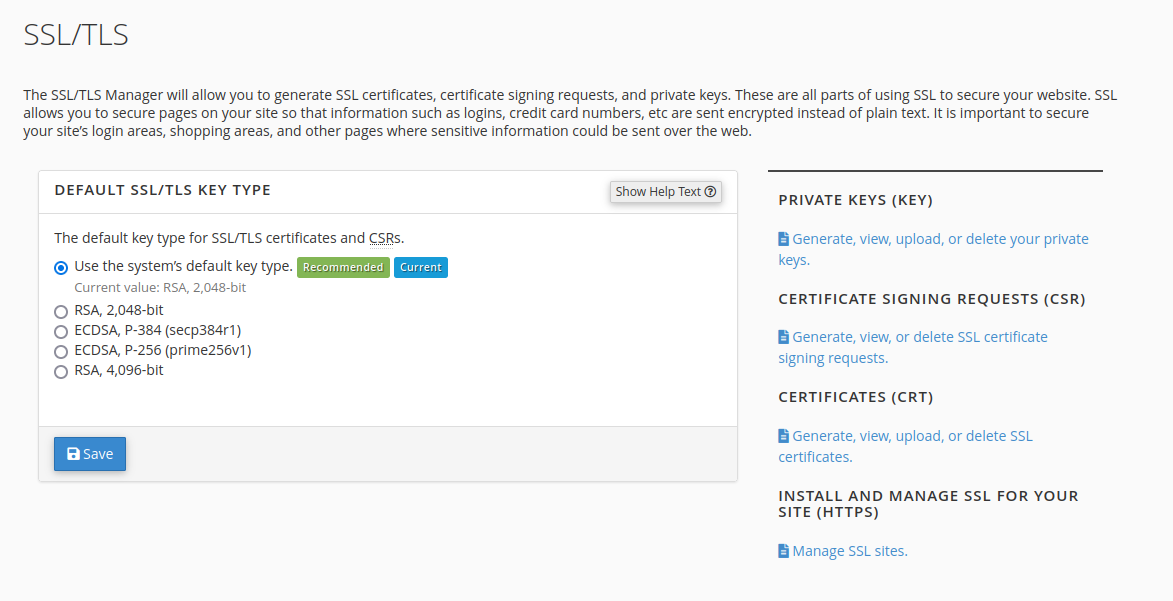This screenshot has height=601, width=1173.
Task: Select the RSA, 2,048-bit key type
Action: tap(60, 310)
